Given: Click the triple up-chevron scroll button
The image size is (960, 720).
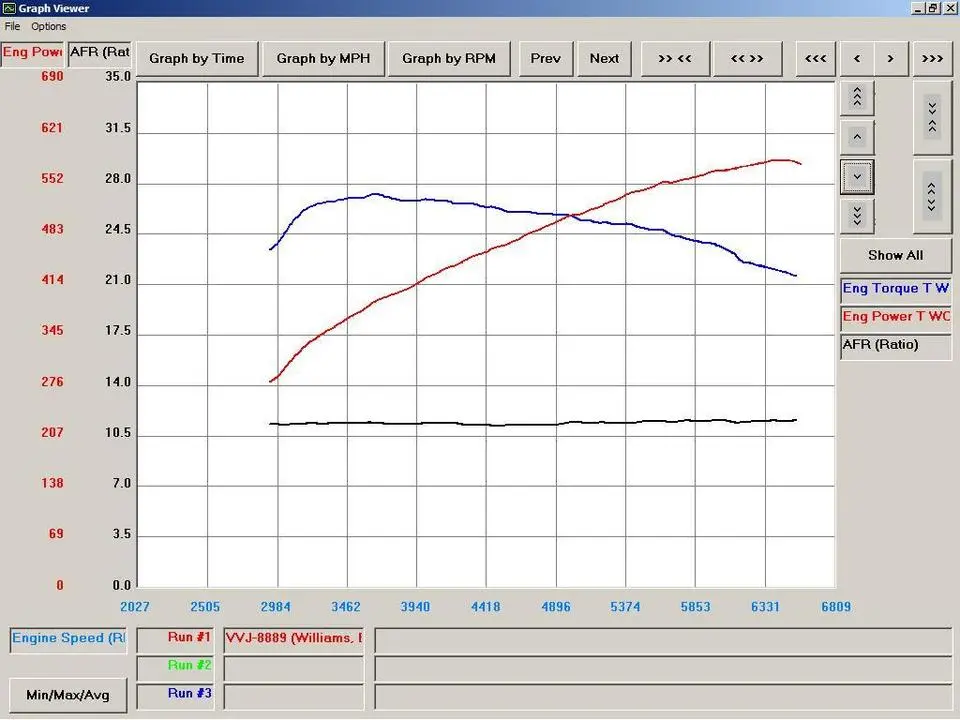Looking at the screenshot, I should click(857, 97).
